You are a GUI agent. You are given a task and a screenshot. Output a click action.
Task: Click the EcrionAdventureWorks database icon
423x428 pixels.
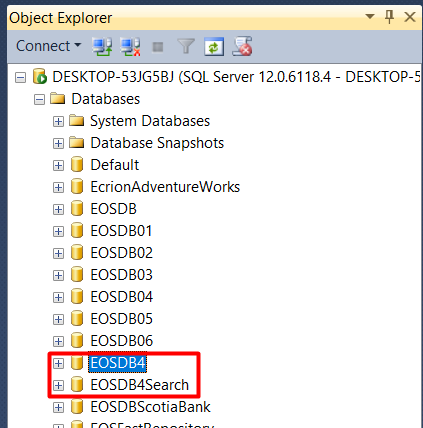77,187
